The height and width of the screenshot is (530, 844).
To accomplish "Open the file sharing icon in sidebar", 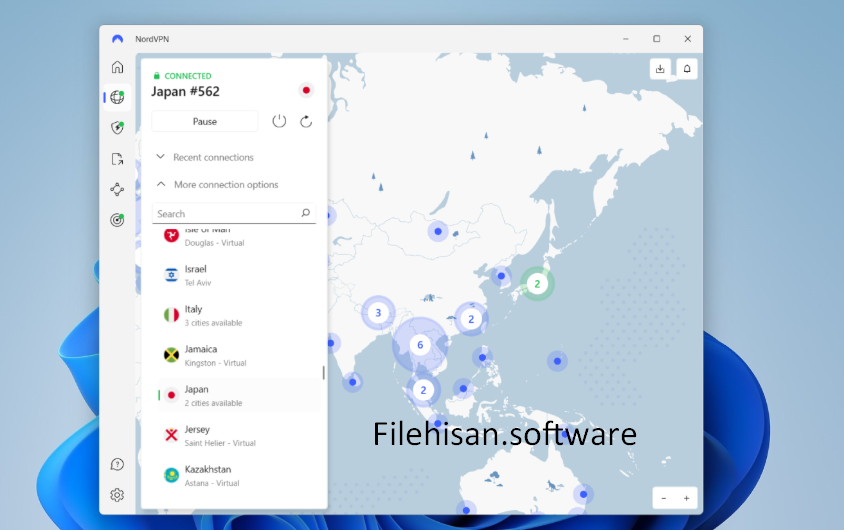I will point(117,159).
